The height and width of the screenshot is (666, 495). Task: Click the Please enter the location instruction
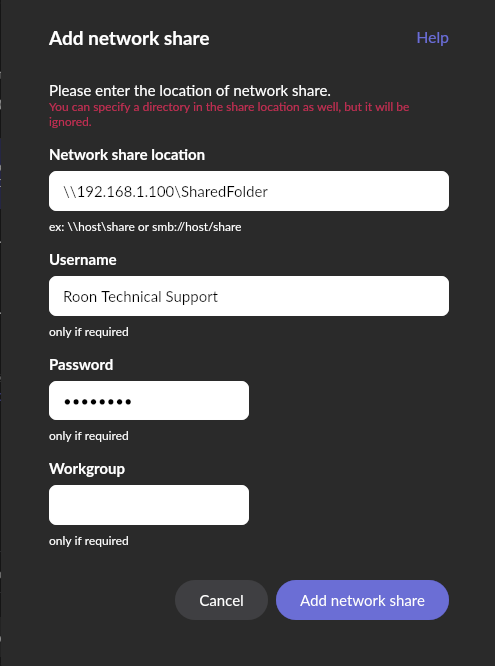pyautogui.click(x=190, y=91)
